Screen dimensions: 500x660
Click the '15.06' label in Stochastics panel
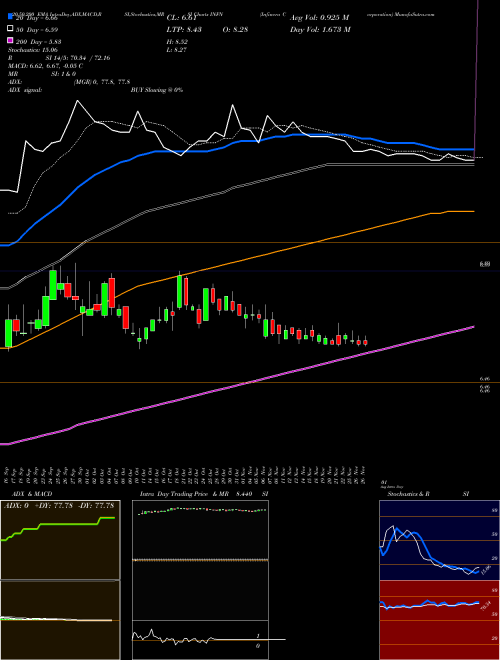pos(485,571)
